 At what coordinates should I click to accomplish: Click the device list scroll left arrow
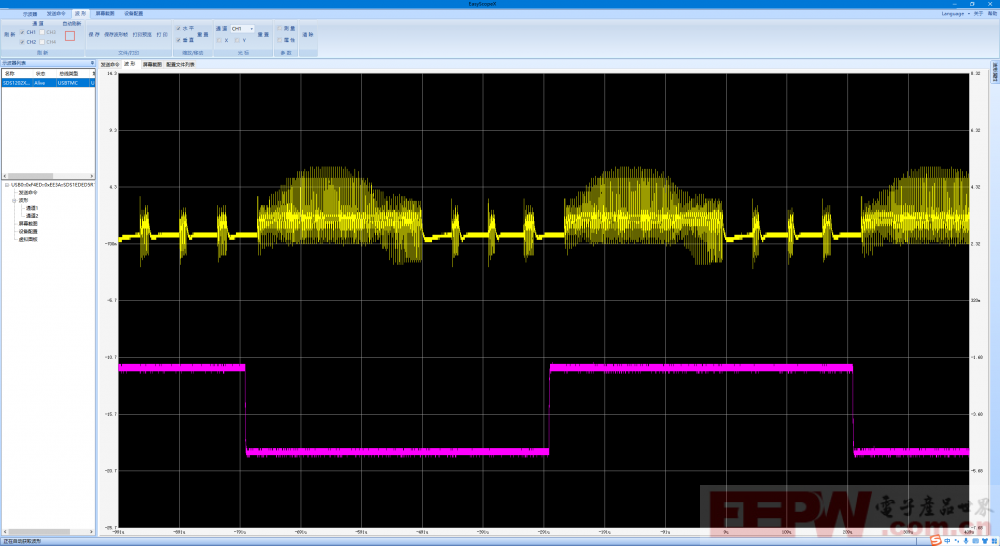(x=4, y=176)
